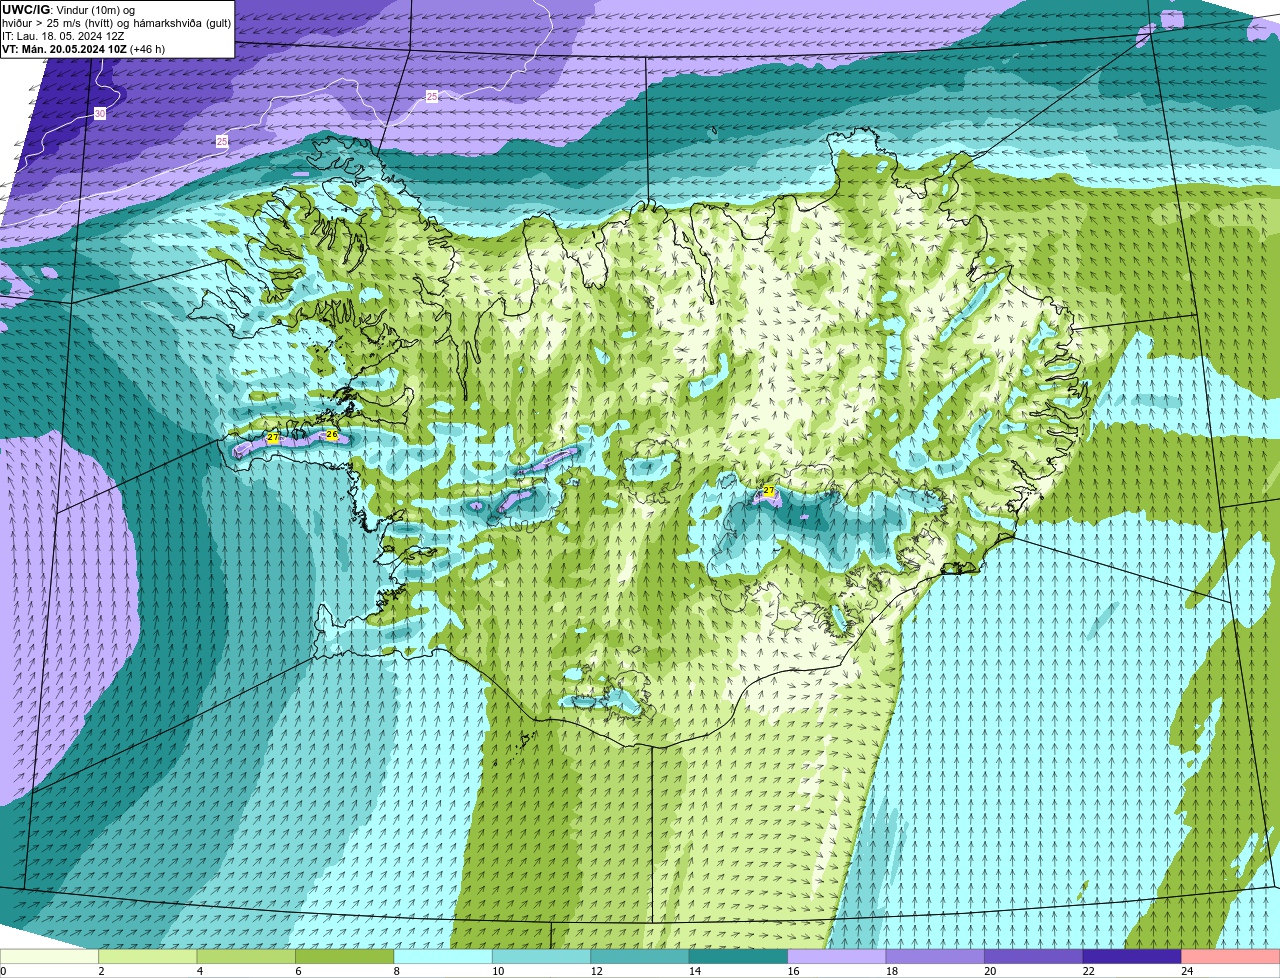This screenshot has height=978, width=1280.
Task: Click the white gust contour label "30"
Action: [100, 114]
